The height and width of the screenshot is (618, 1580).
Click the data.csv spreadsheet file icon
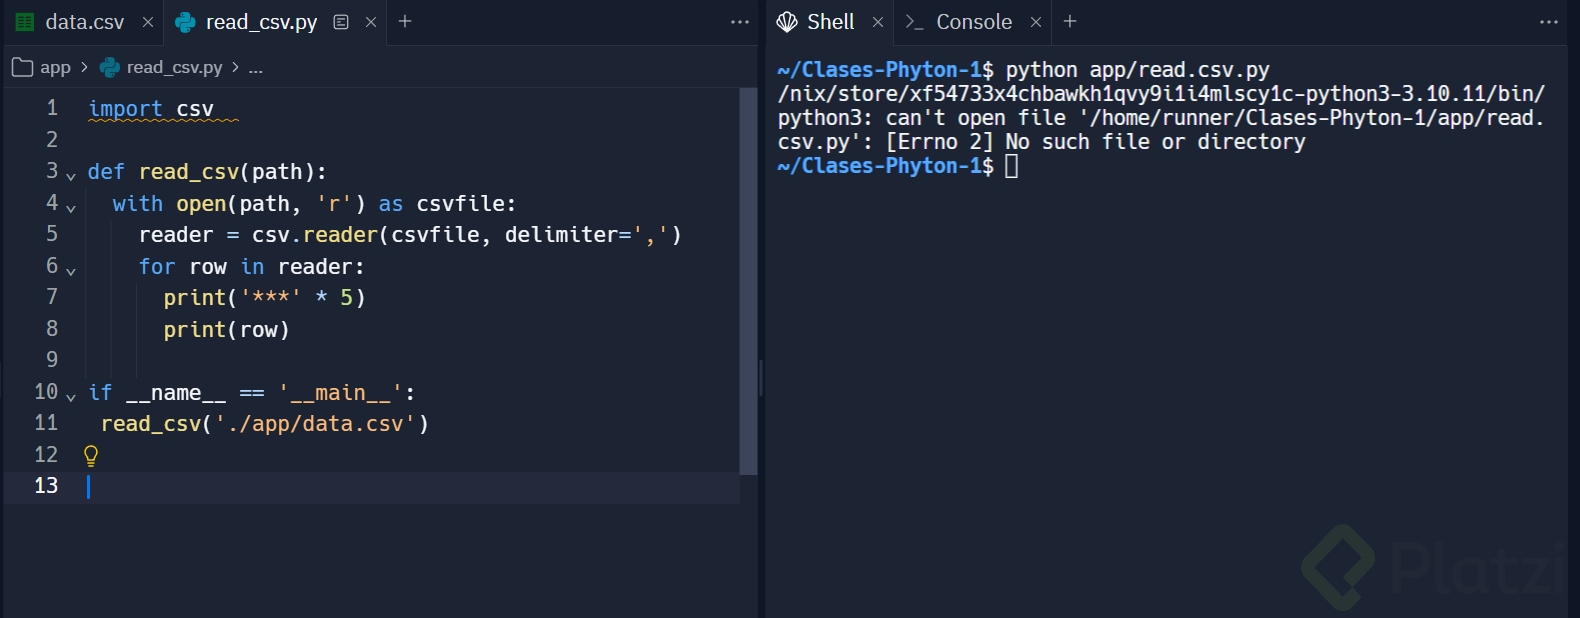click(x=25, y=22)
